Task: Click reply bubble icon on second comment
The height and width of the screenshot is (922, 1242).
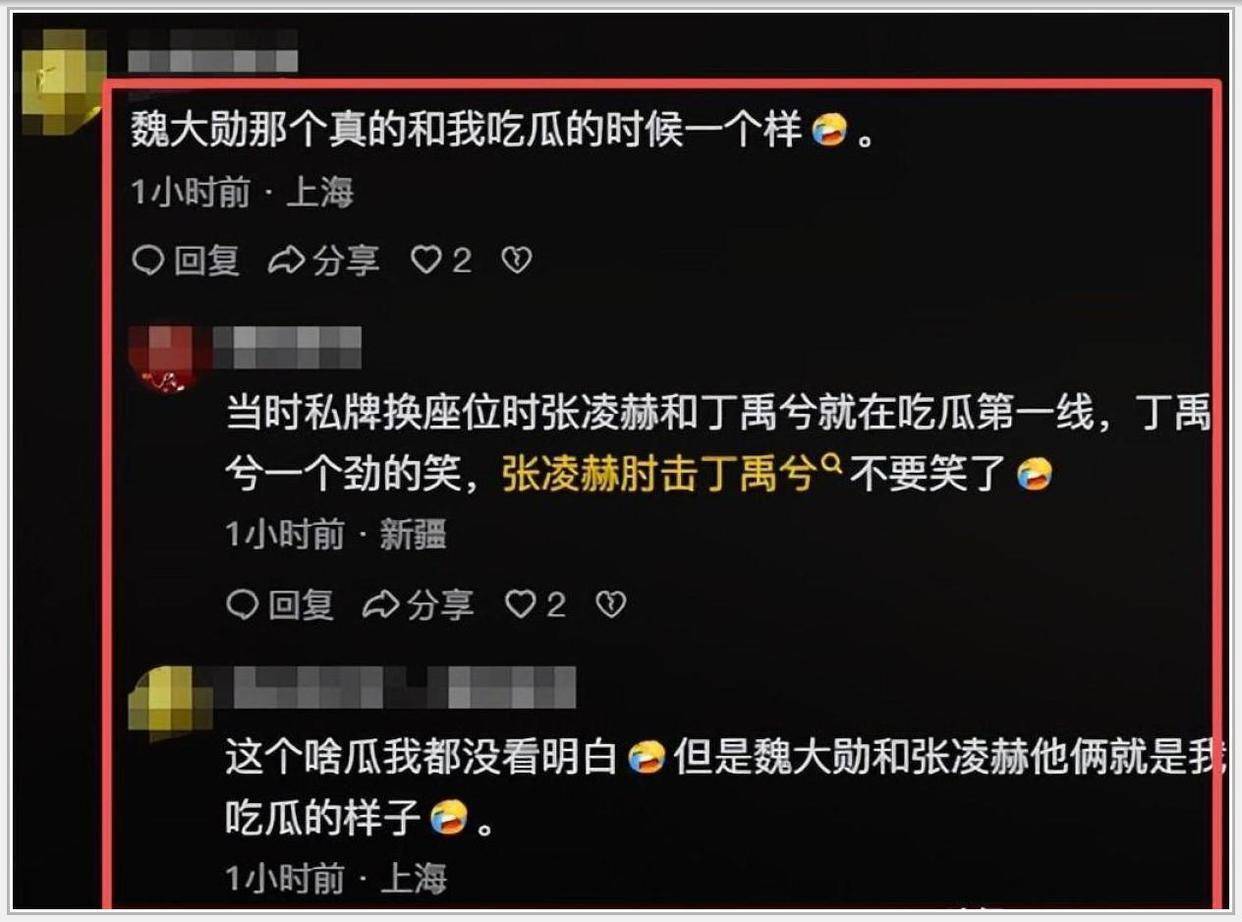Action: 243,604
